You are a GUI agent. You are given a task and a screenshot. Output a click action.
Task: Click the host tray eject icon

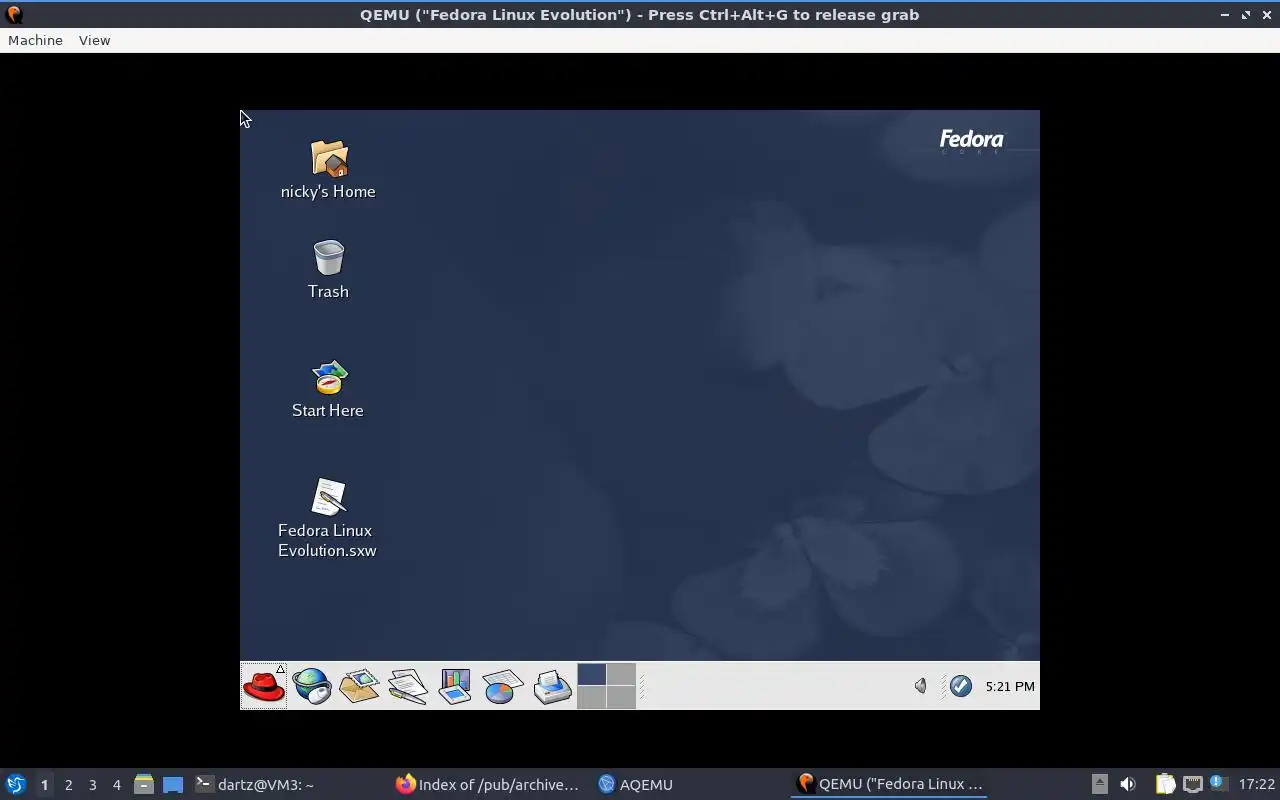[x=1099, y=784]
